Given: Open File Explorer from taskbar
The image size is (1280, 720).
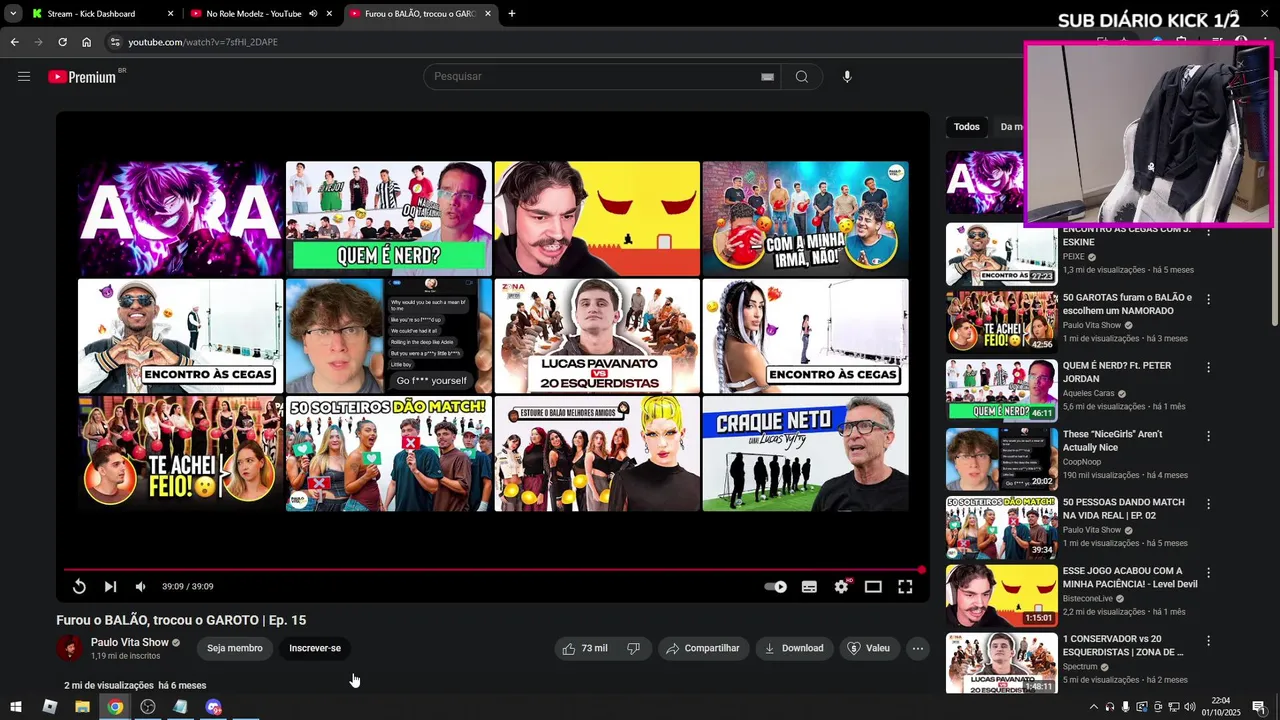Looking at the screenshot, I should [82, 707].
